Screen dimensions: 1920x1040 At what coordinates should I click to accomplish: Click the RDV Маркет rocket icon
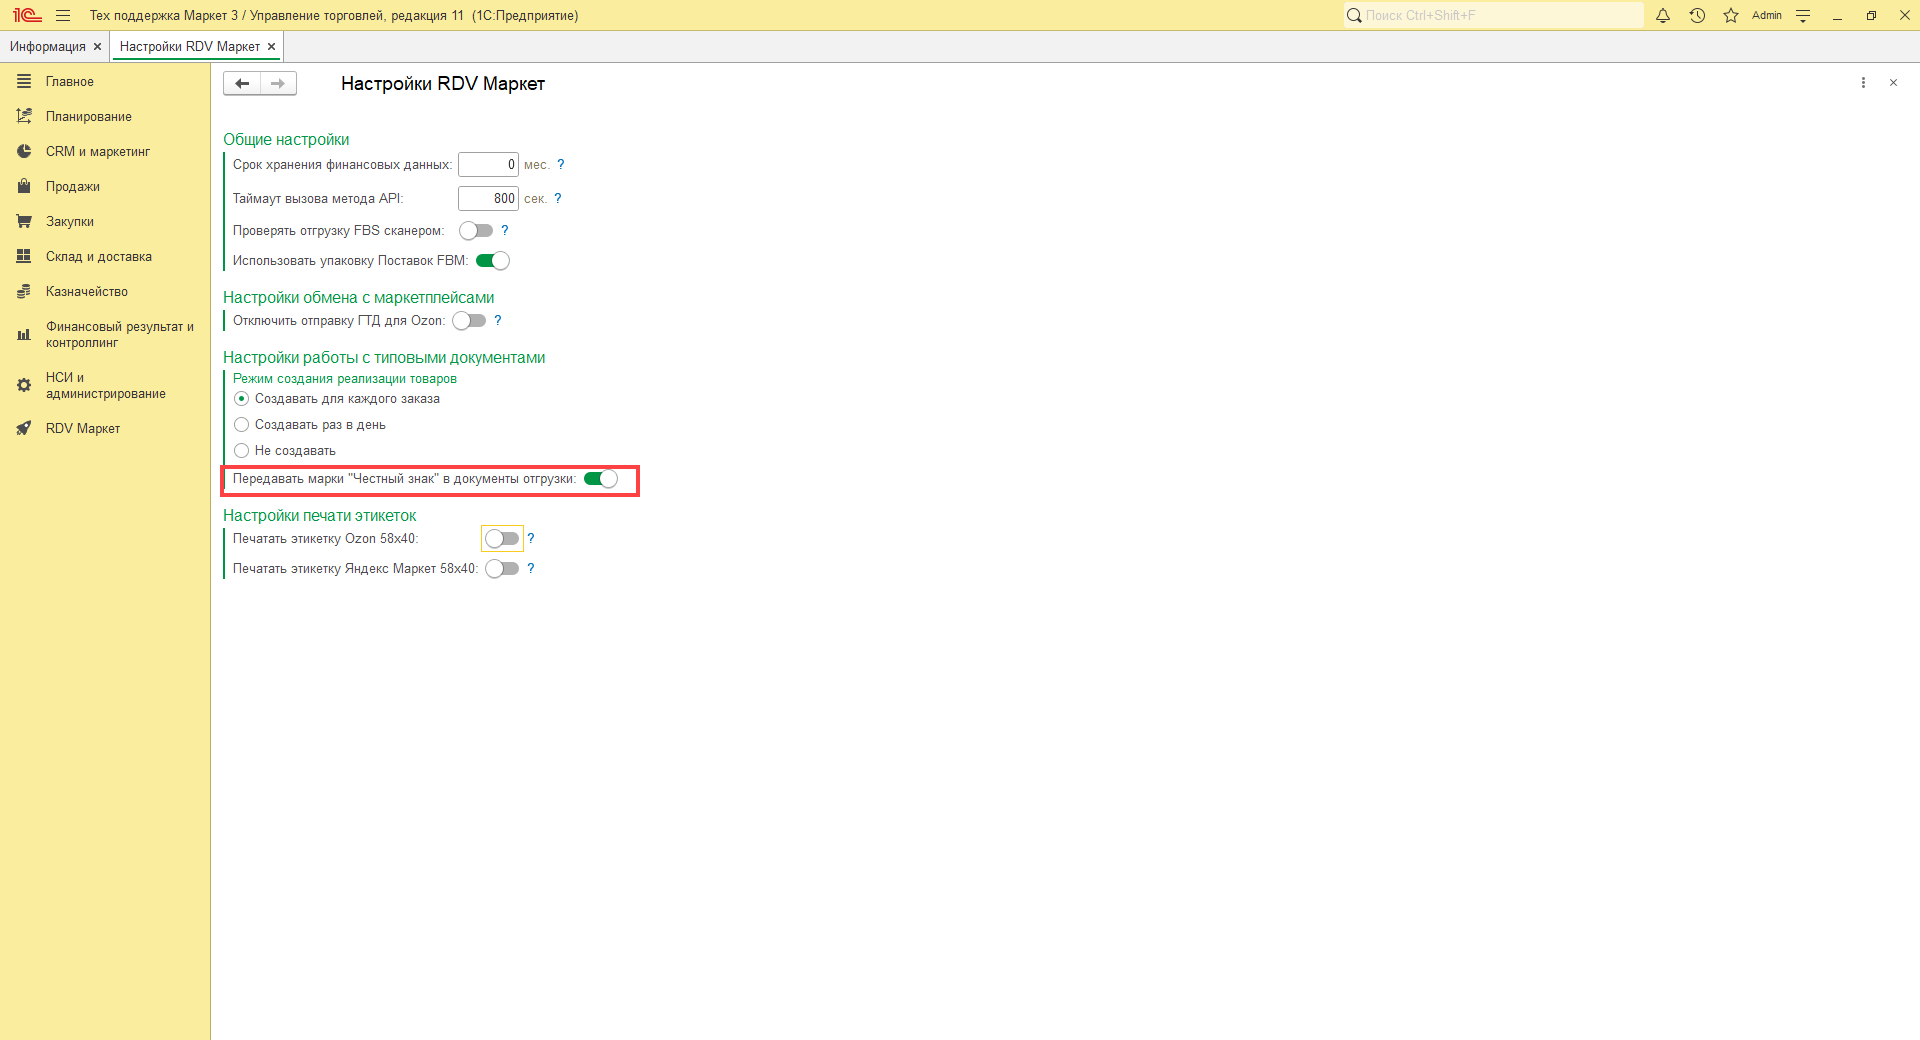point(24,428)
